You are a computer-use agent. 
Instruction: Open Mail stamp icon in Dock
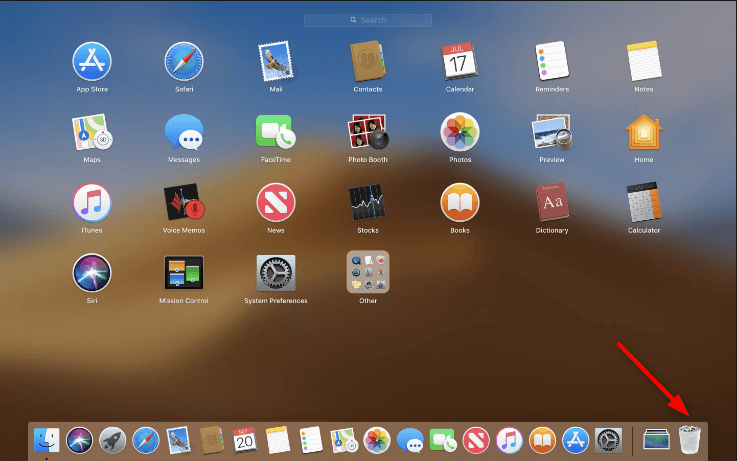pos(179,440)
